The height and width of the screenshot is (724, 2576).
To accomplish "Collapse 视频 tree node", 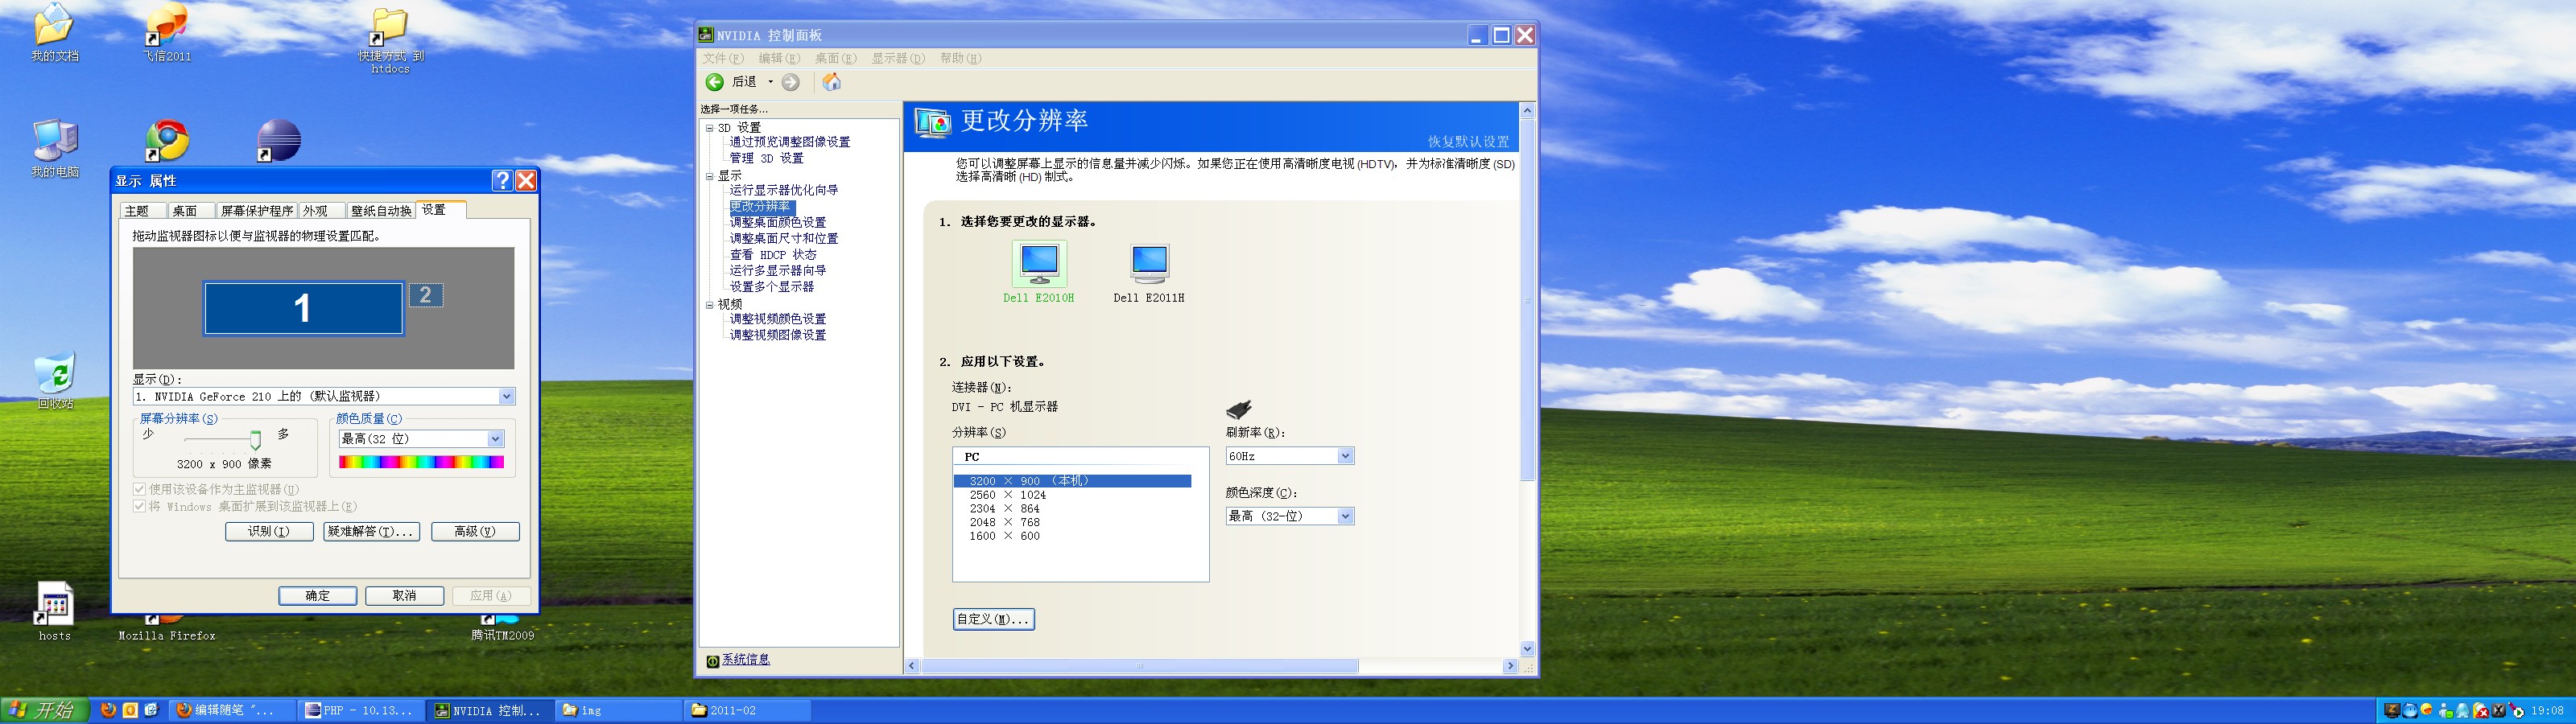I will coord(710,304).
